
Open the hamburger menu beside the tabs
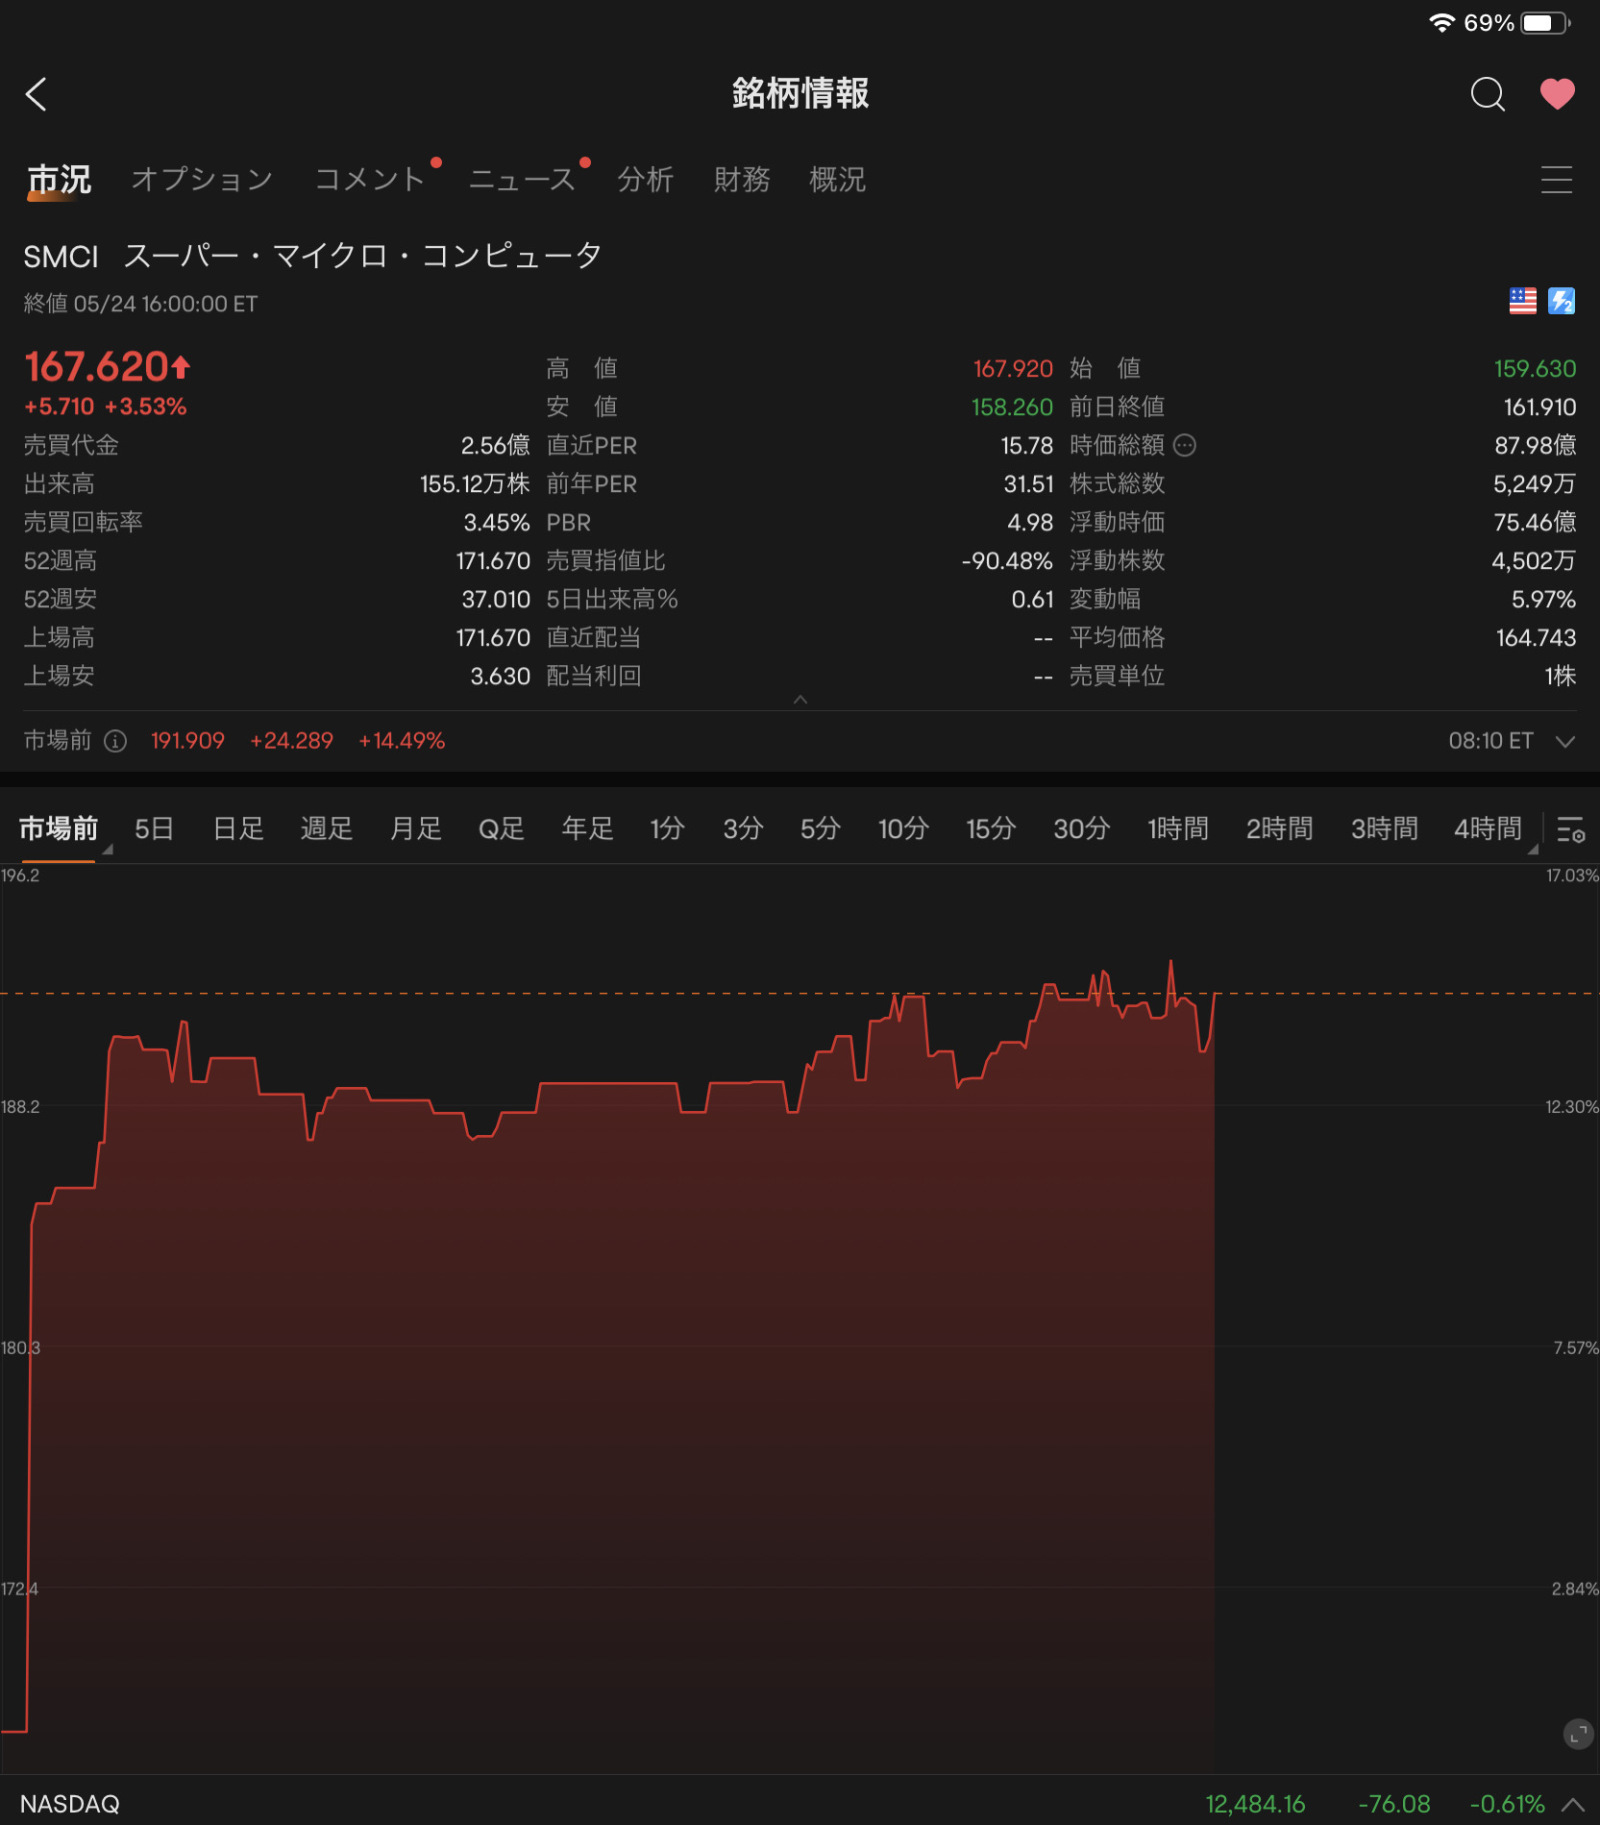[1556, 180]
